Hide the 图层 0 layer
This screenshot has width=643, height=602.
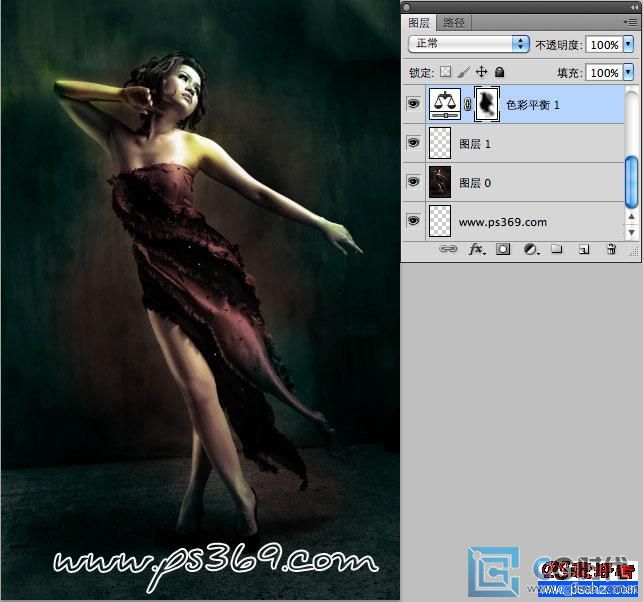[x=413, y=181]
